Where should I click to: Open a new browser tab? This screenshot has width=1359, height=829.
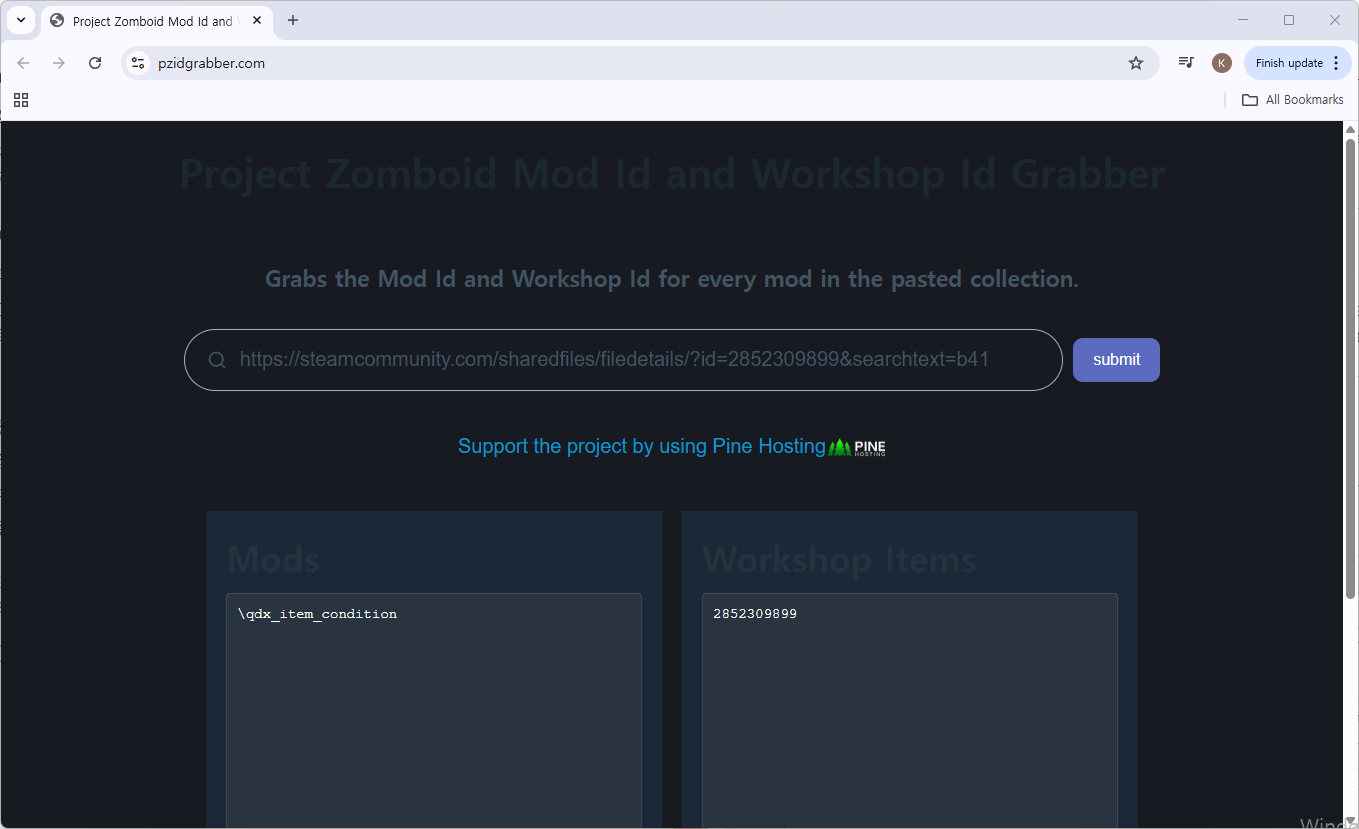coord(293,20)
